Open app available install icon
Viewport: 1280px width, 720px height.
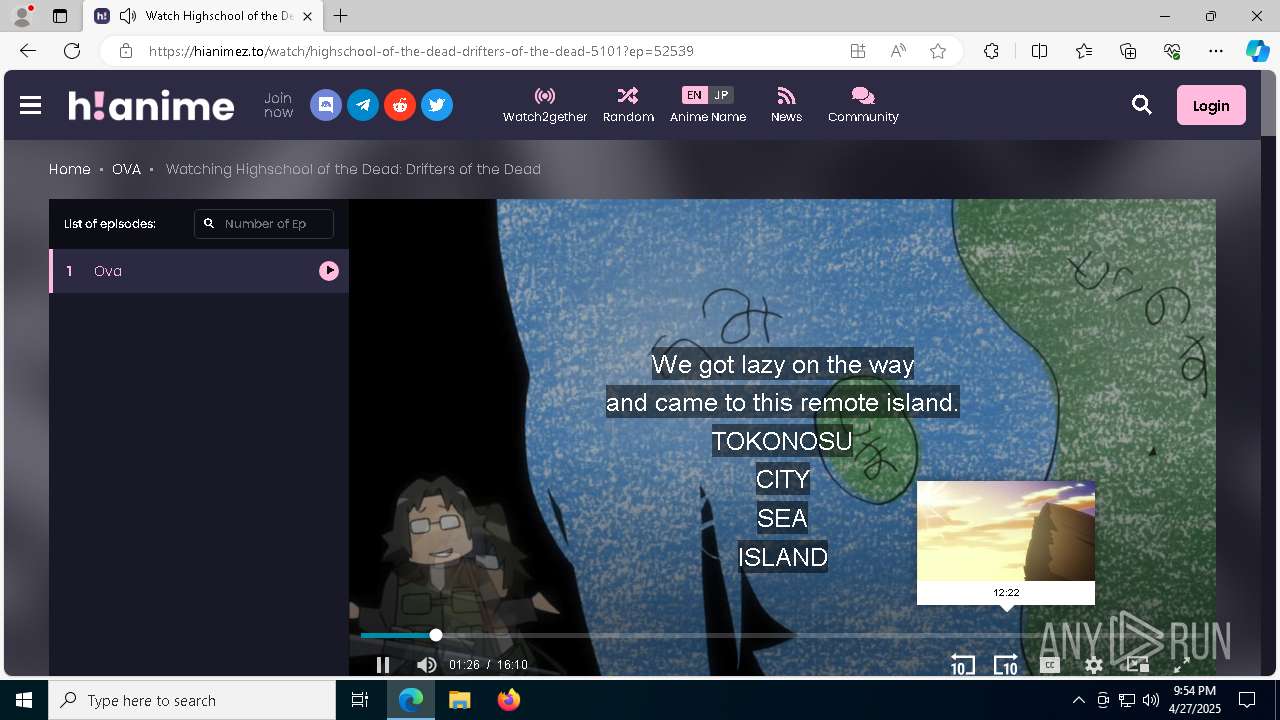(858, 51)
